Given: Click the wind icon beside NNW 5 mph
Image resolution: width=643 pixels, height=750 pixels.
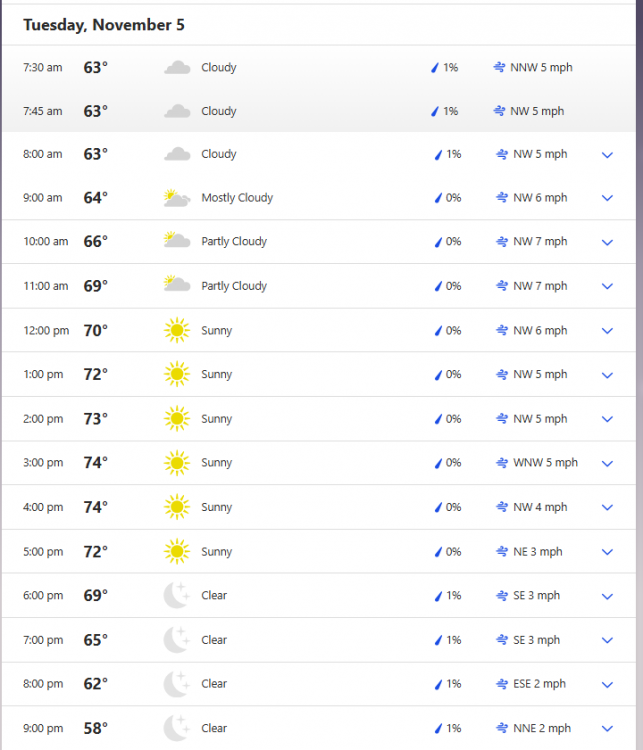Looking at the screenshot, I should (500, 68).
